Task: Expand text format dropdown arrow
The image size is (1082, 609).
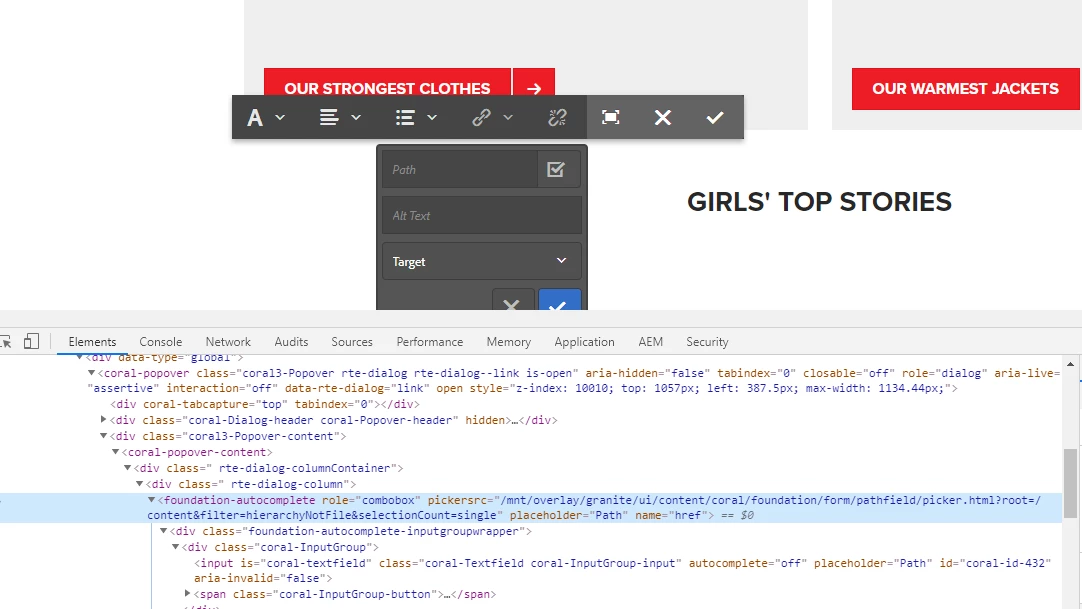Action: click(x=280, y=118)
